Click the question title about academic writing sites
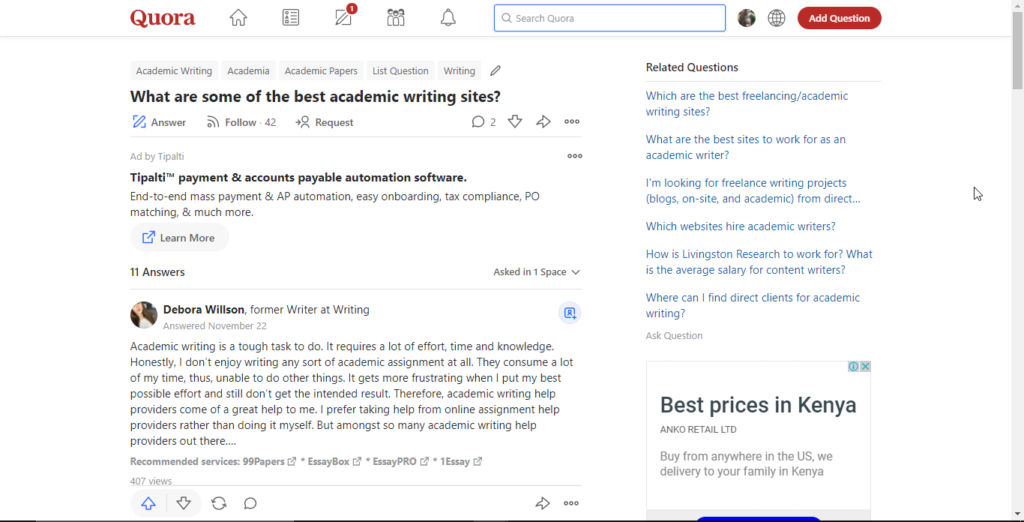 315,97
